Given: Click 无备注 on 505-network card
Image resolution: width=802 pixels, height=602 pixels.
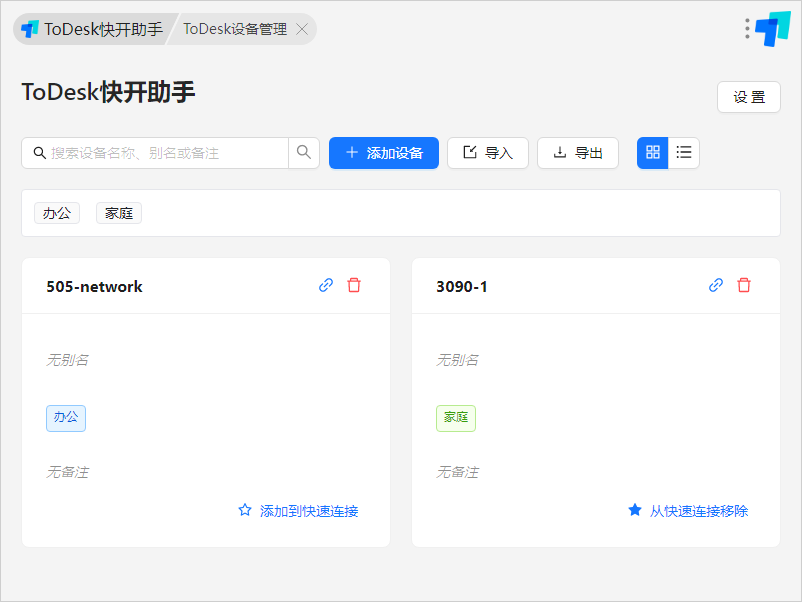Looking at the screenshot, I should pyautogui.click(x=68, y=472).
